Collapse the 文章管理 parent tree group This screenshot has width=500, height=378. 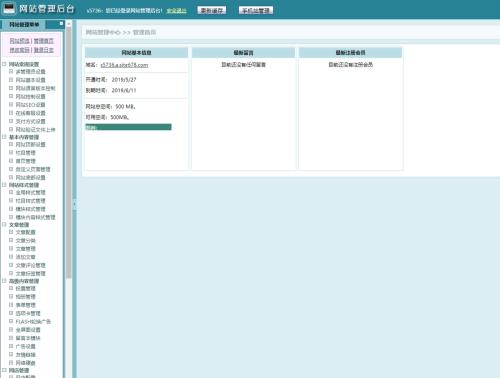click(4, 224)
